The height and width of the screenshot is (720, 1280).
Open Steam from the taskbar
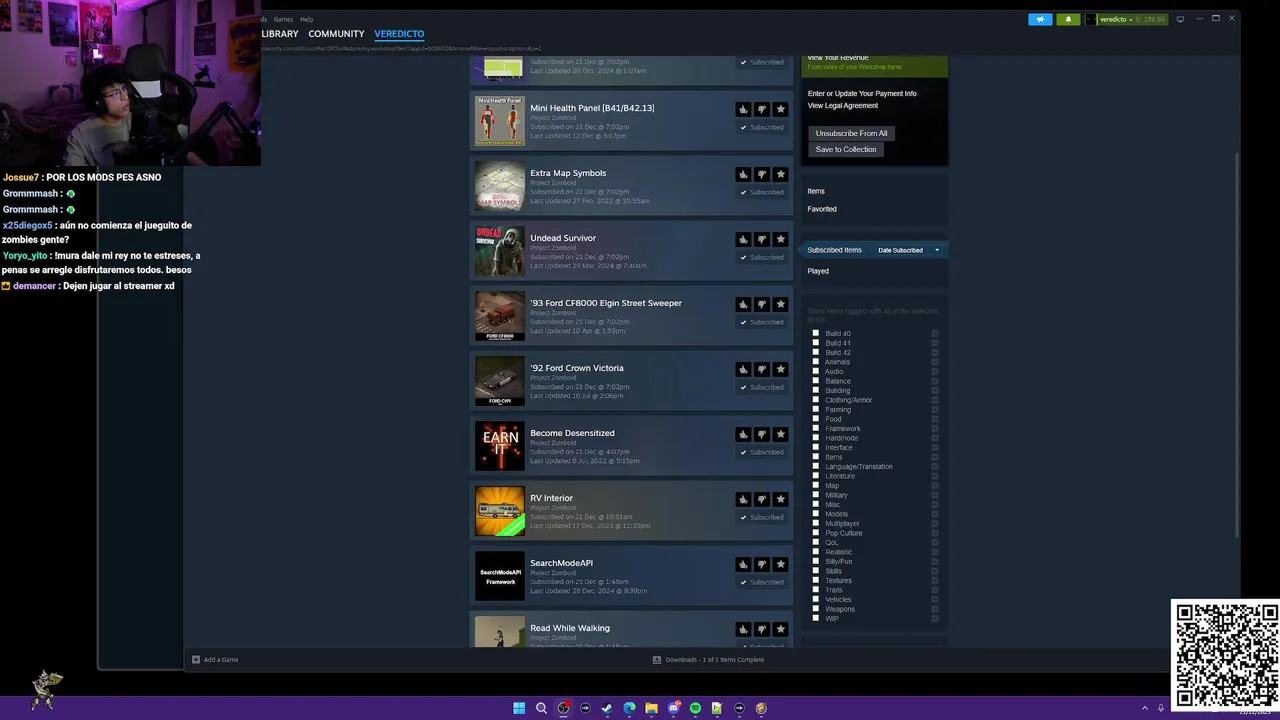click(x=607, y=708)
